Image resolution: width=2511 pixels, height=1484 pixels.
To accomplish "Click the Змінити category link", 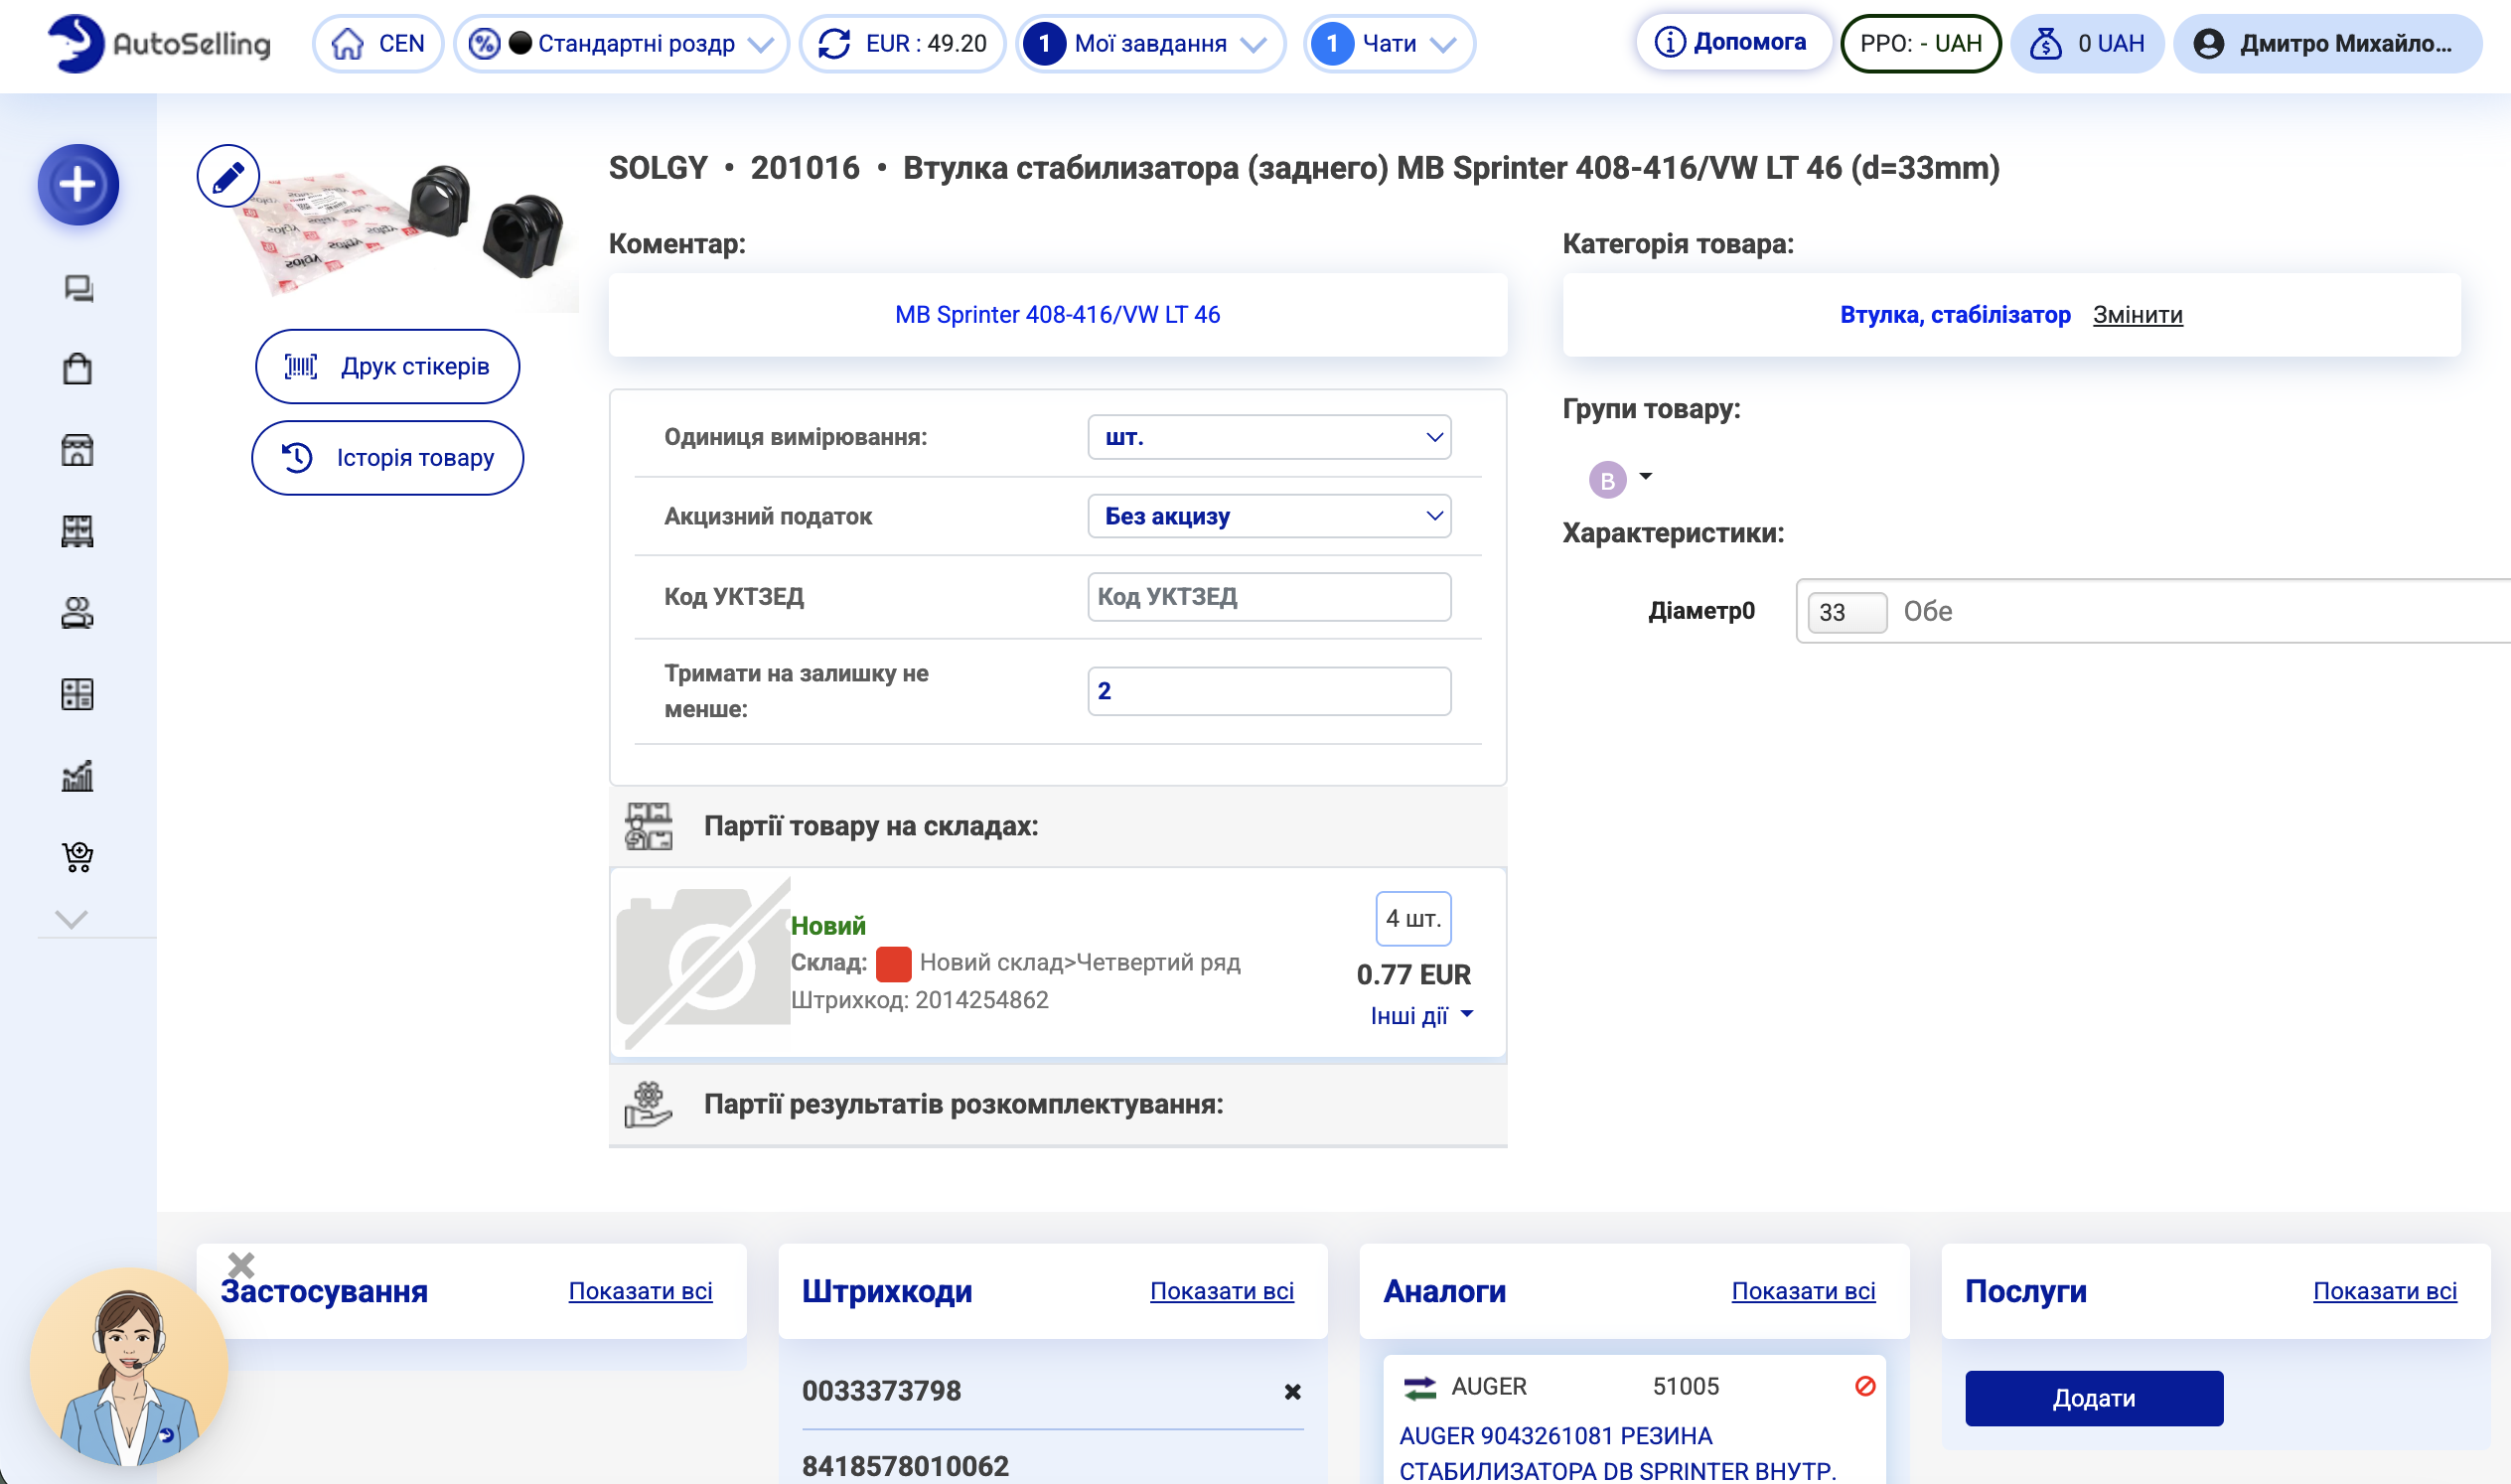I will [2137, 315].
